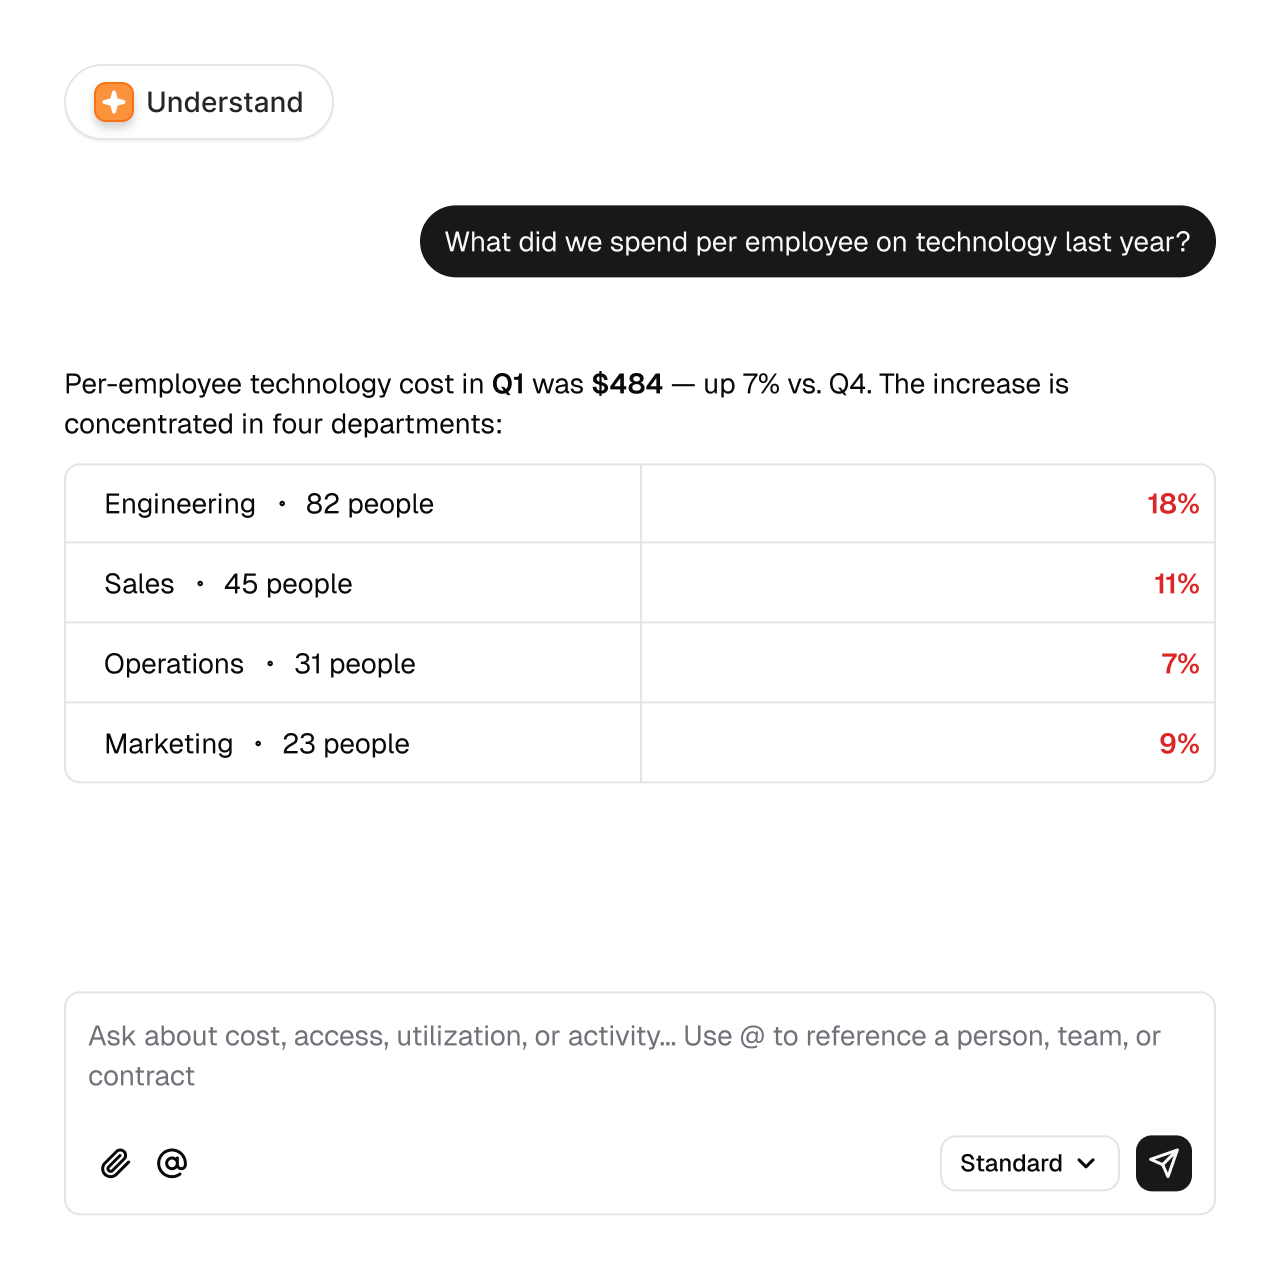This screenshot has width=1280, height=1280.
Task: Select the Operations 31 people row
Action: click(640, 664)
